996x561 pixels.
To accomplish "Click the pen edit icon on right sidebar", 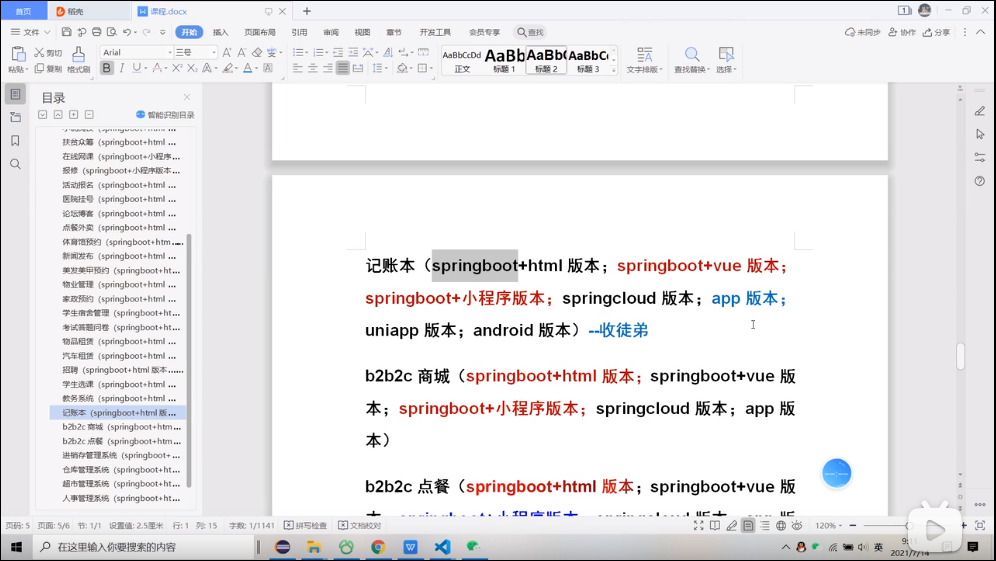I will [979, 111].
